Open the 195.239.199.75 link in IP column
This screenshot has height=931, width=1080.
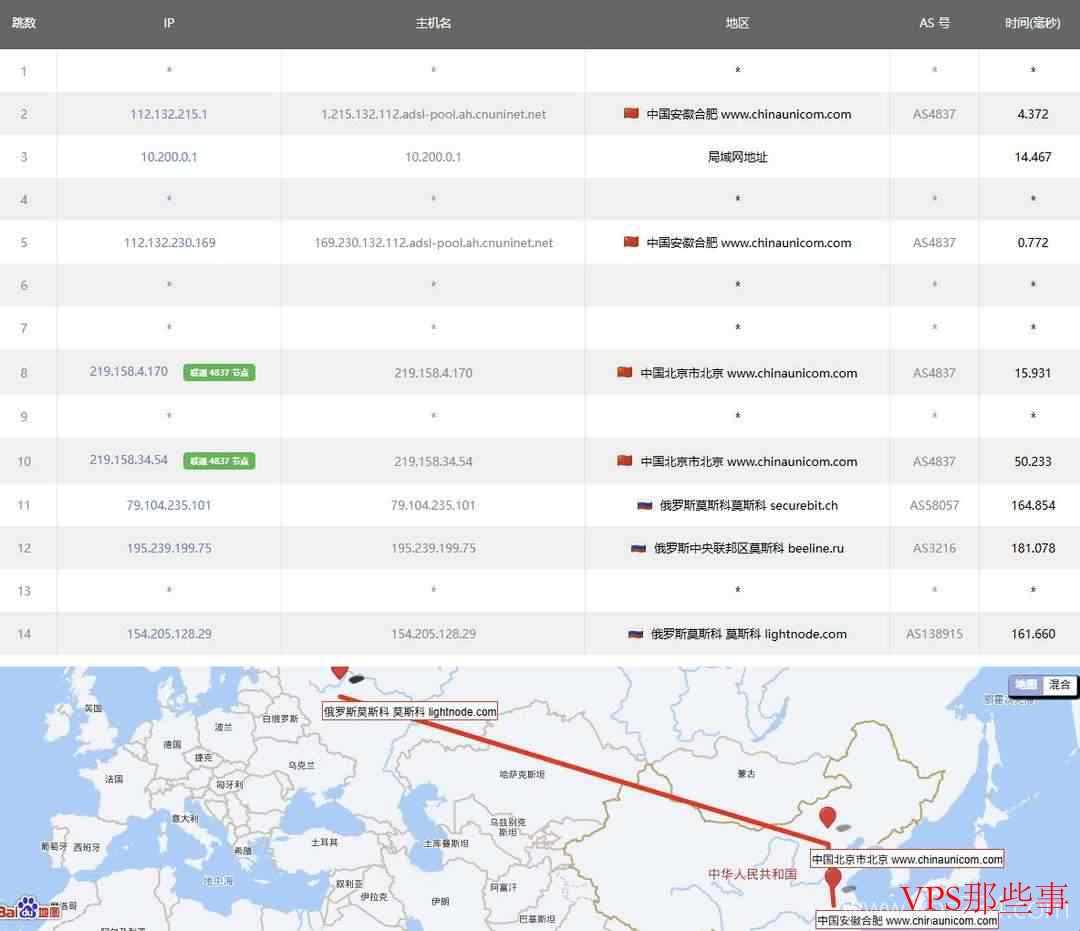(x=169, y=548)
